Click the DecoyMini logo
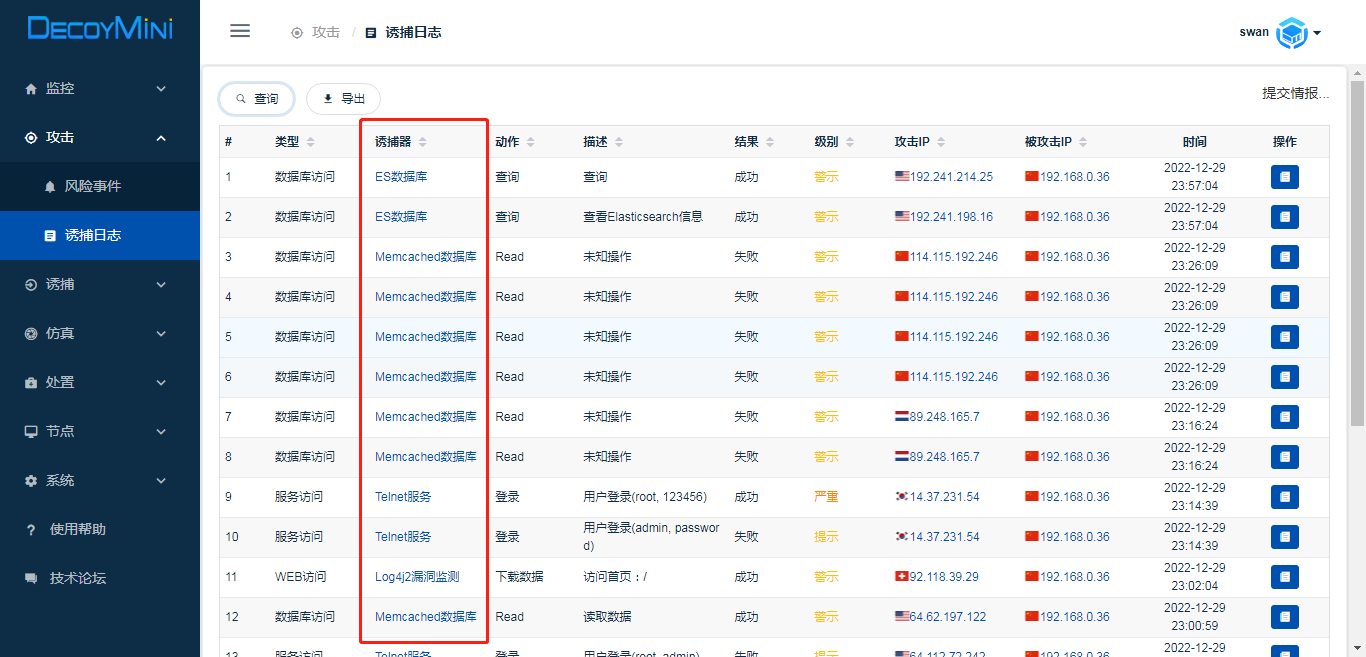Screen dimensions: 1366x657 100,29
